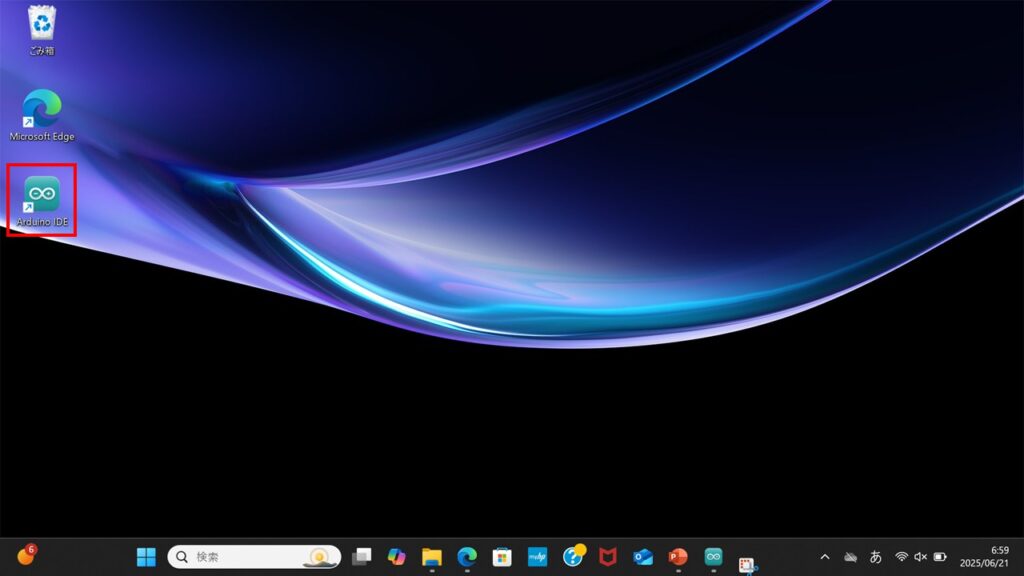Image resolution: width=1024 pixels, height=576 pixels.
Task: Open PowerPoint from the taskbar
Action: pos(678,556)
